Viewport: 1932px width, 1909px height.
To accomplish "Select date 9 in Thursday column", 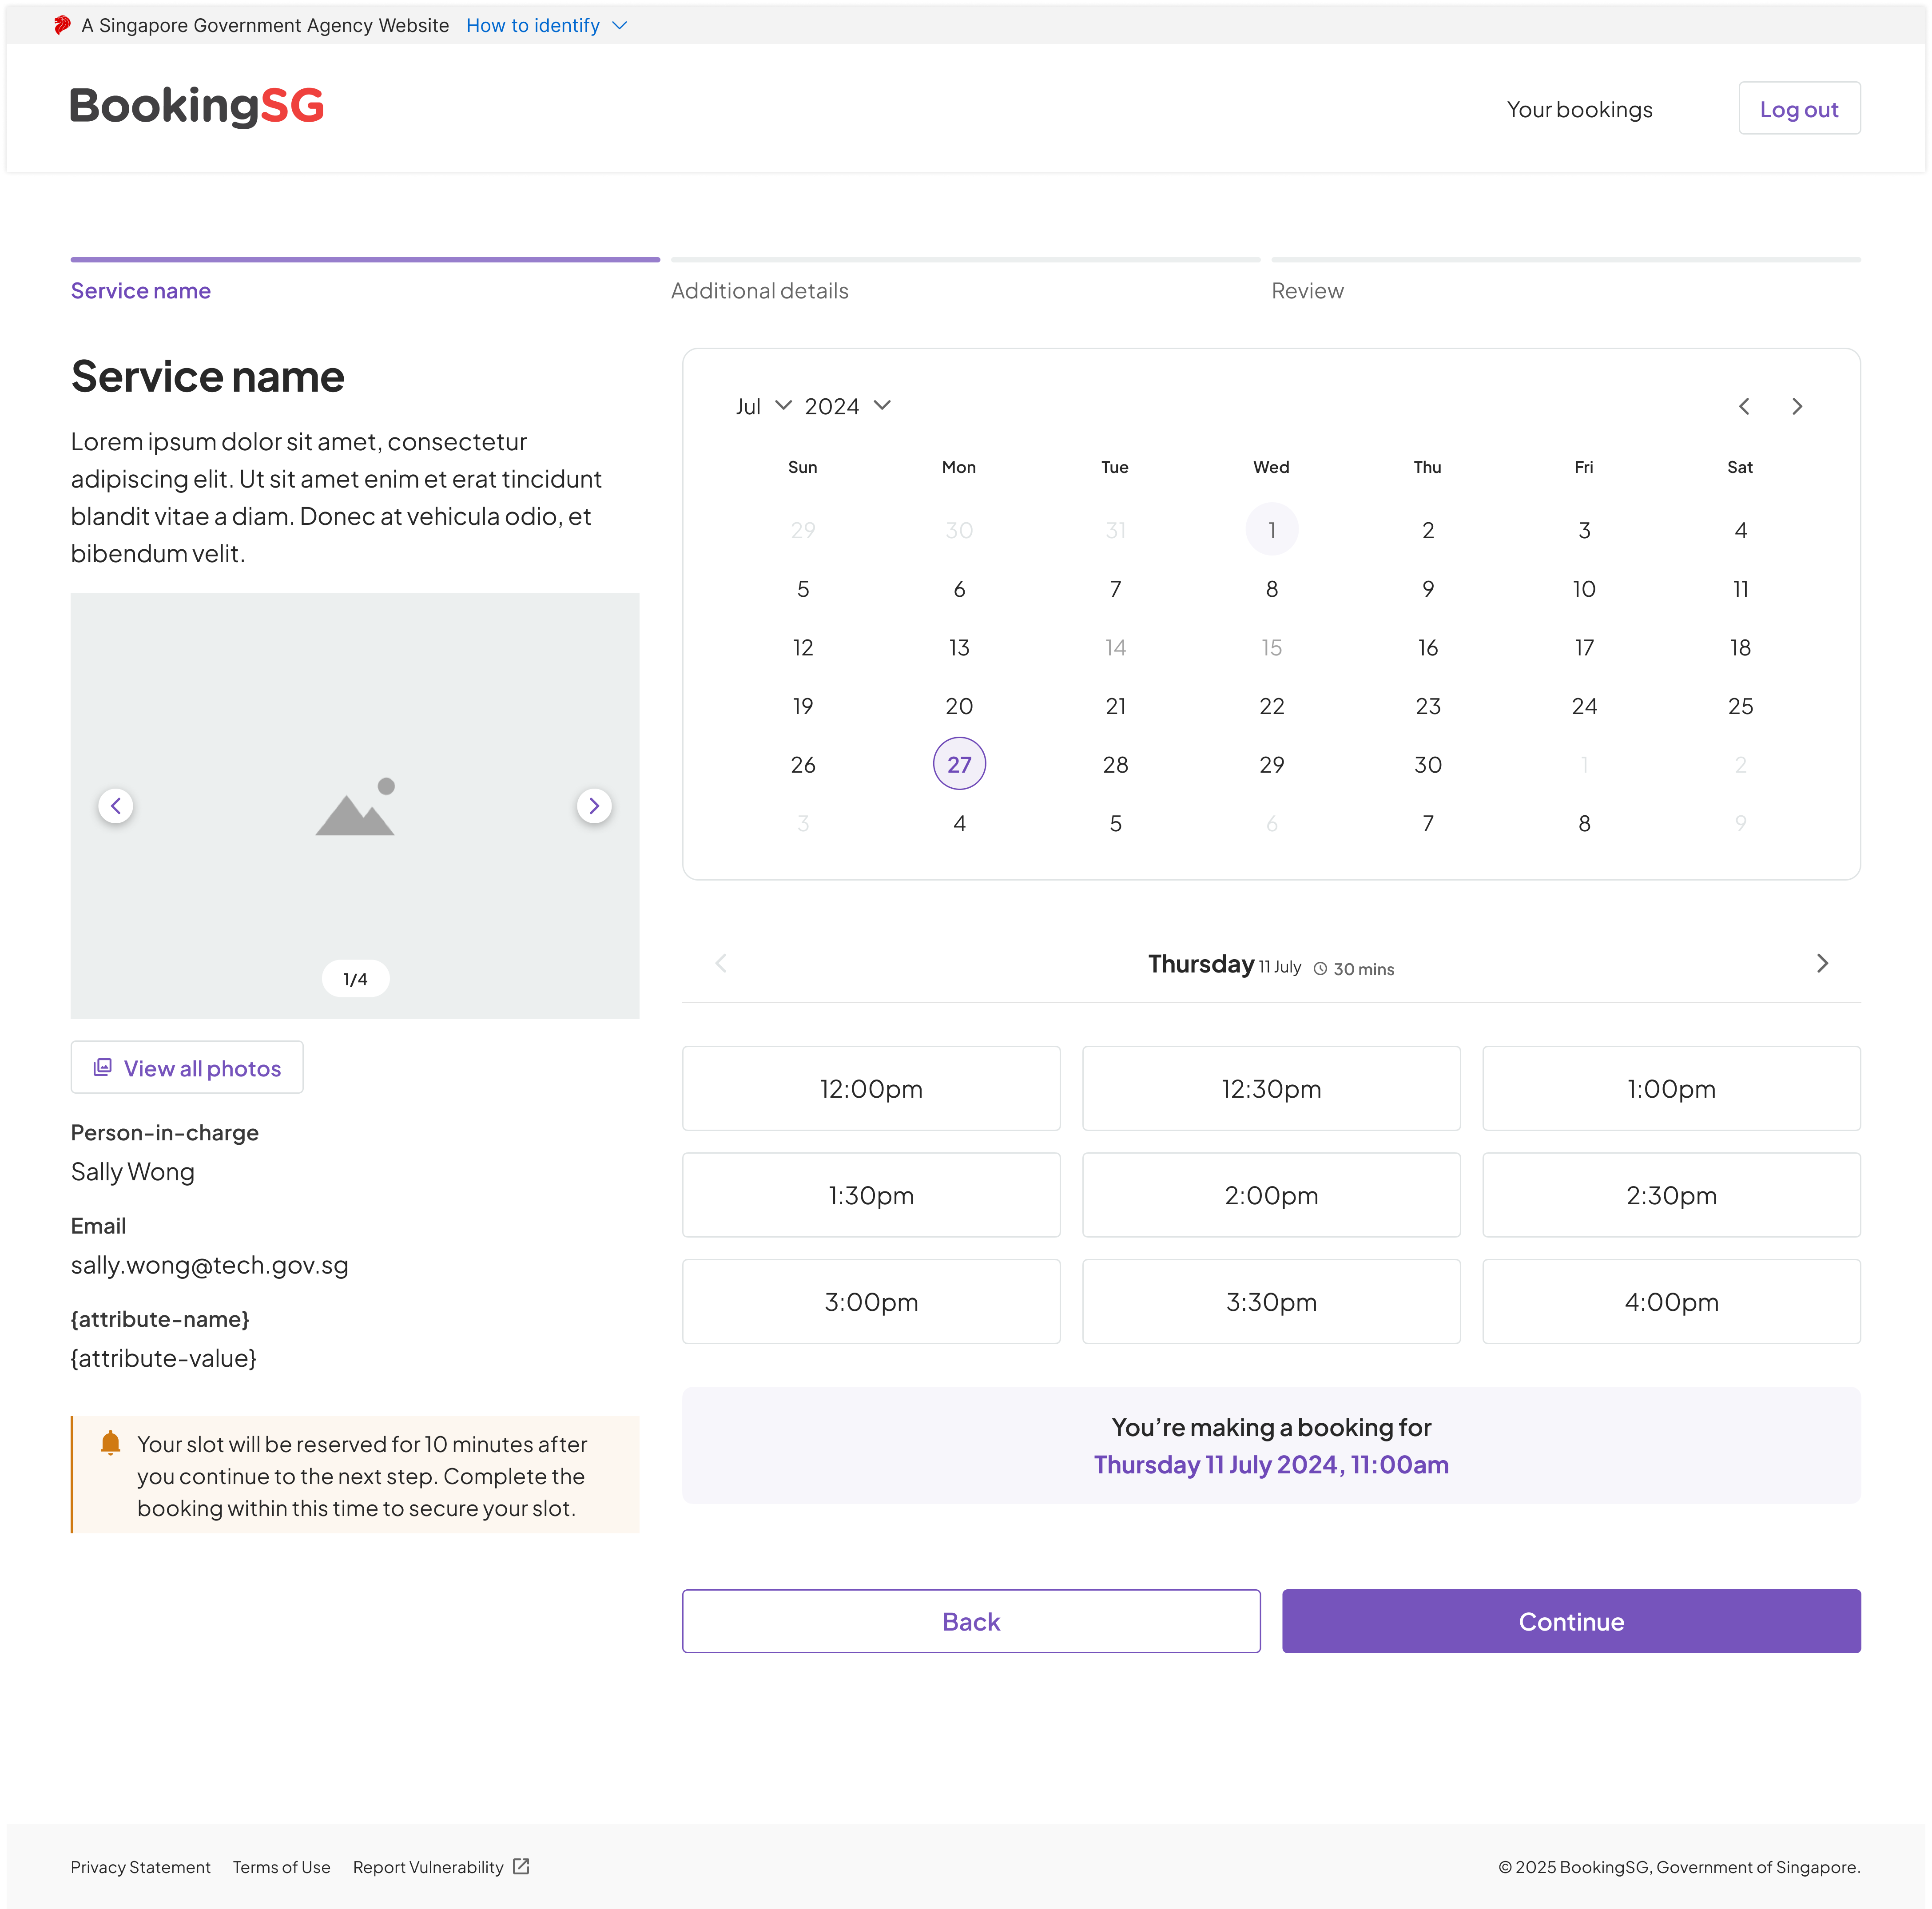I will [1428, 589].
